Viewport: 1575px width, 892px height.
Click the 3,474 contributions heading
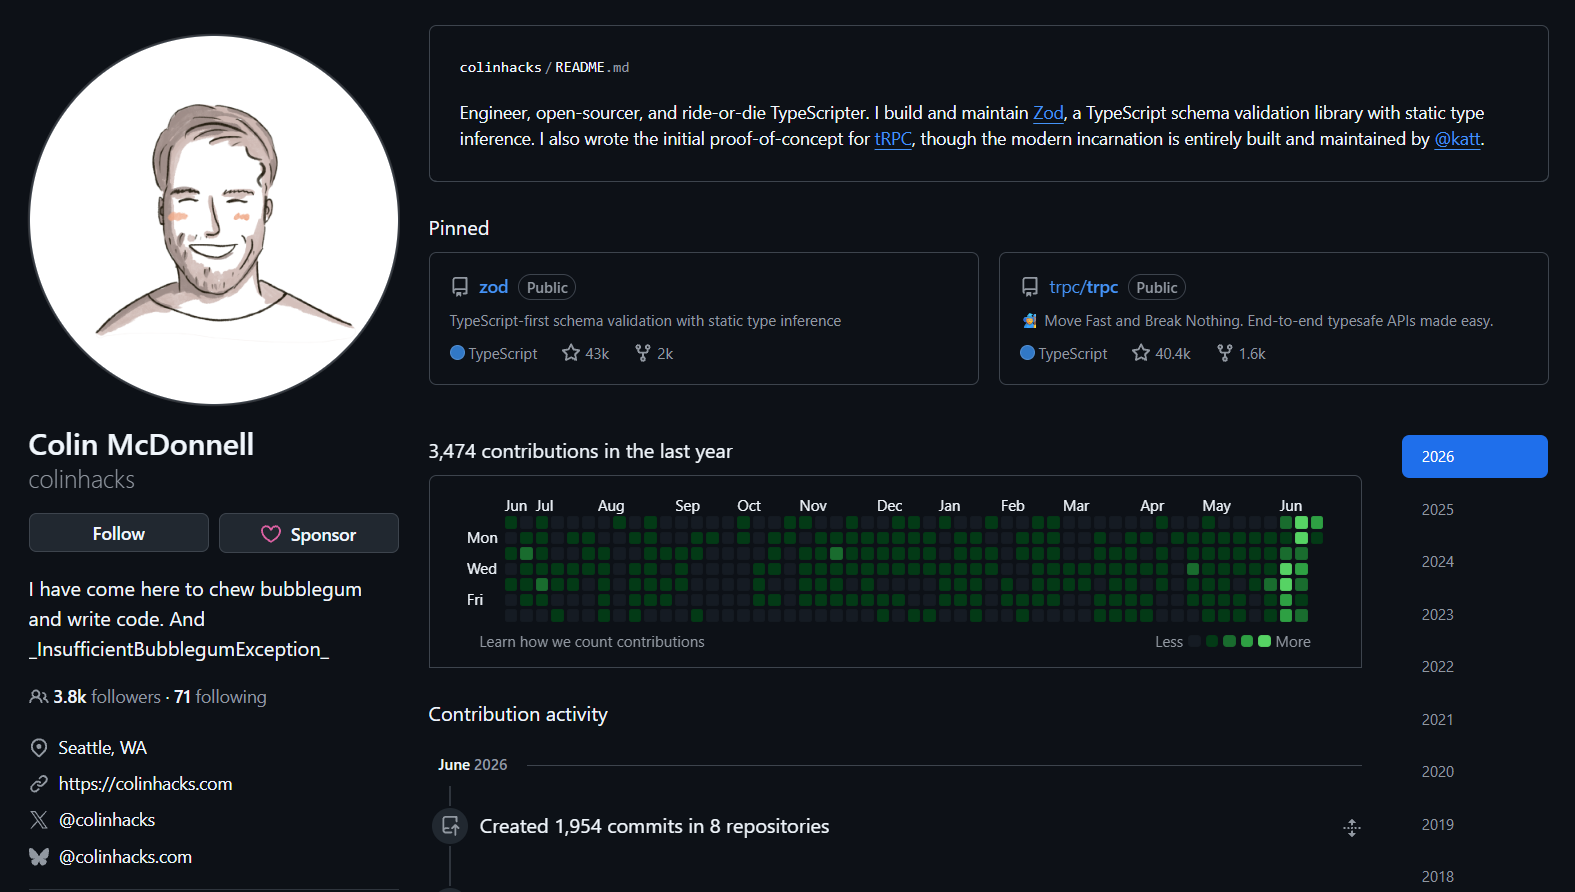[x=580, y=451]
